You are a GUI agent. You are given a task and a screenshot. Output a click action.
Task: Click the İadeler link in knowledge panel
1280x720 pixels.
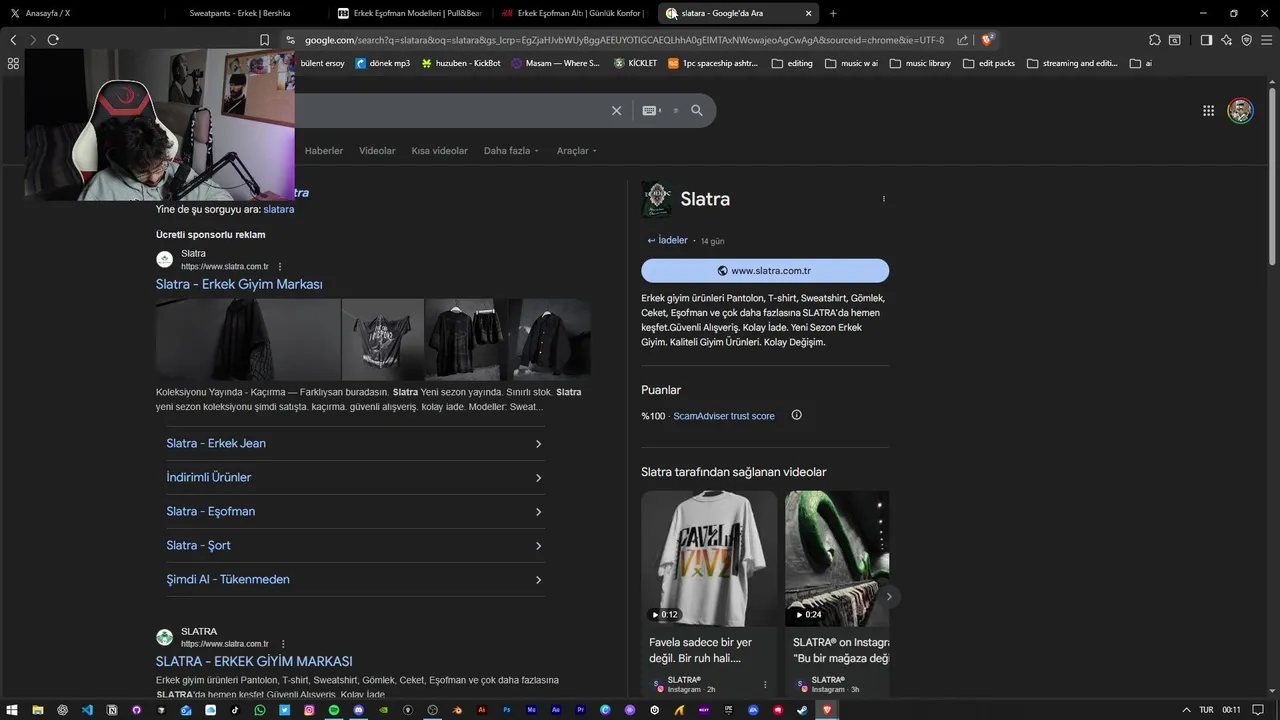pos(667,240)
